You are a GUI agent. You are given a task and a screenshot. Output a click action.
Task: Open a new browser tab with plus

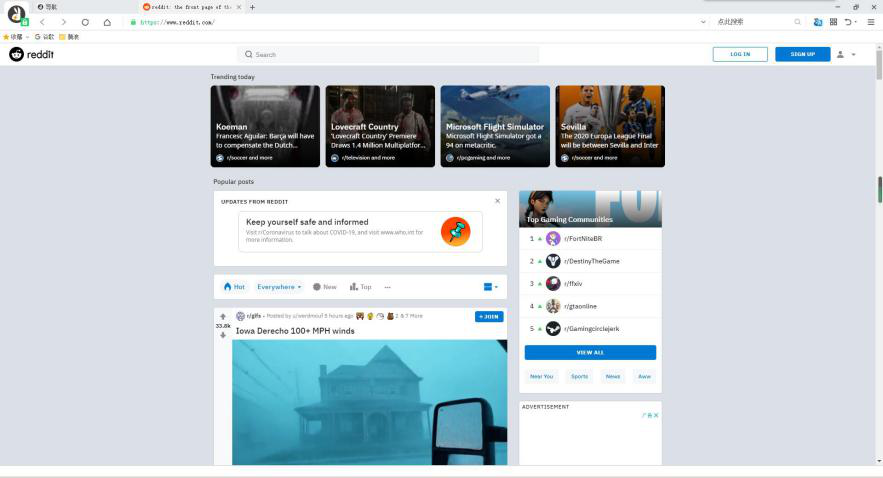click(x=252, y=7)
